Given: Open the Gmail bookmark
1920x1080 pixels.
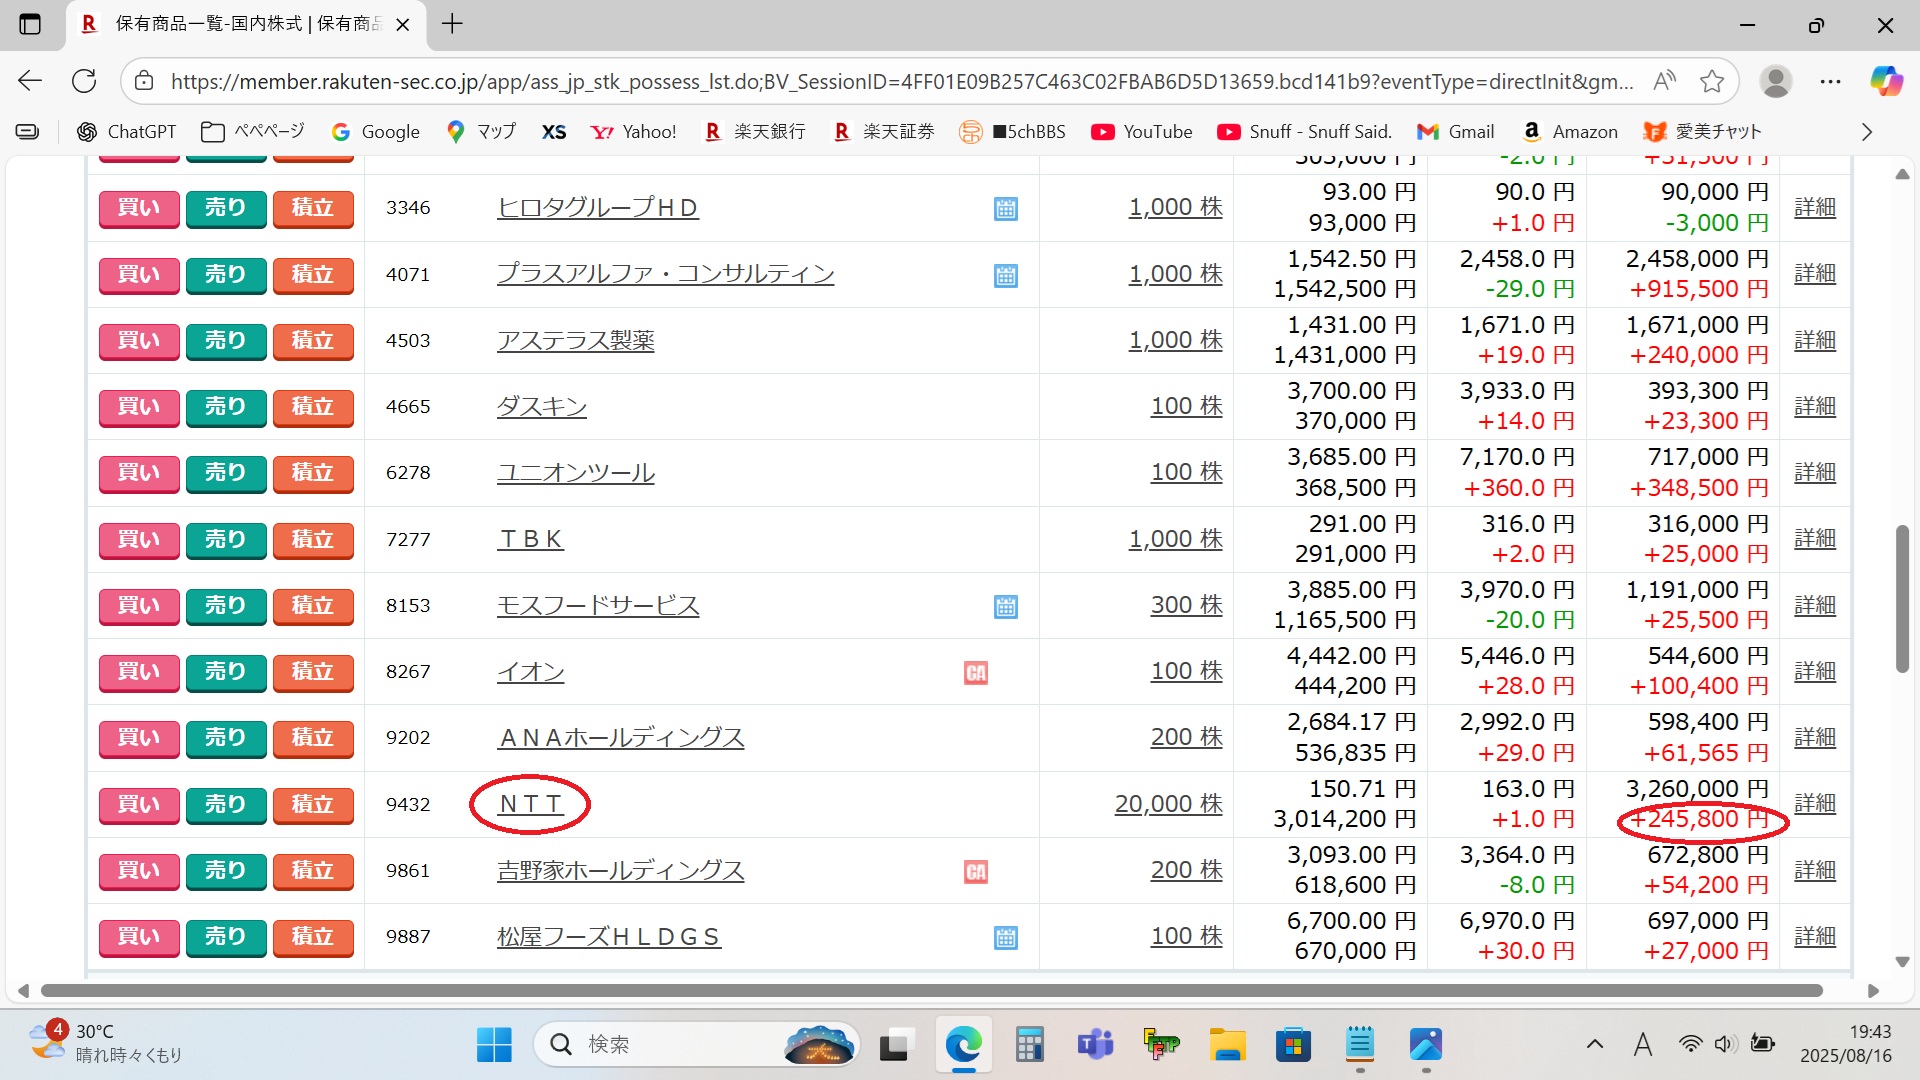Looking at the screenshot, I should pos(1456,132).
